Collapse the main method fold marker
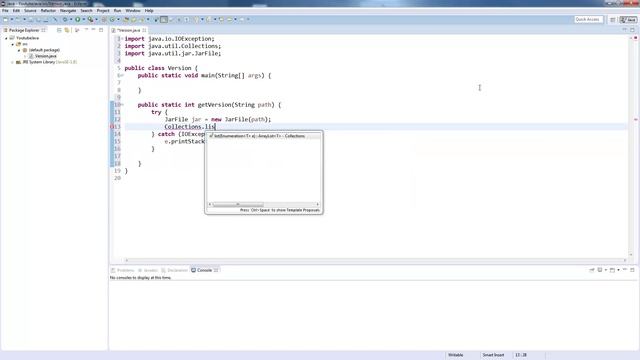640x360 pixels. pyautogui.click(x=122, y=76)
